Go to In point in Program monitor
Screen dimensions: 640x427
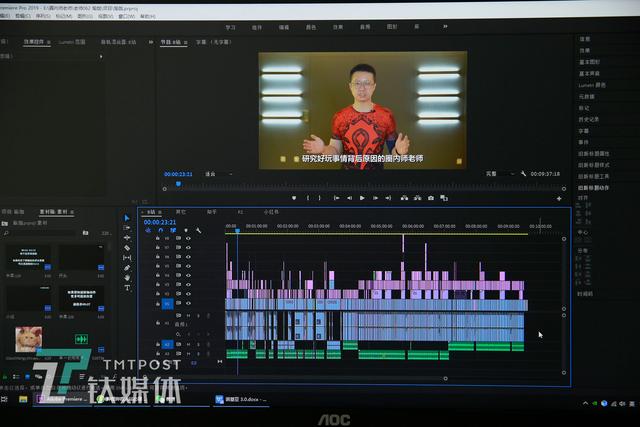coord(336,198)
